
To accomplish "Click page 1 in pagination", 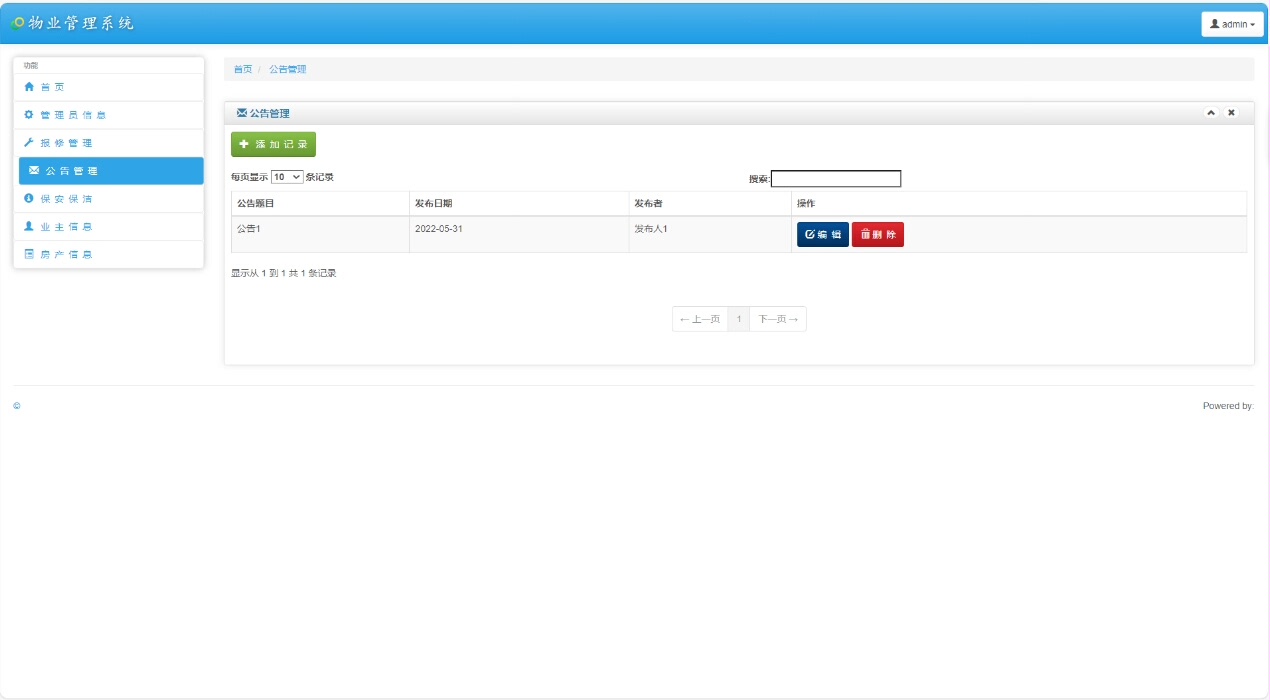I will click(739, 319).
